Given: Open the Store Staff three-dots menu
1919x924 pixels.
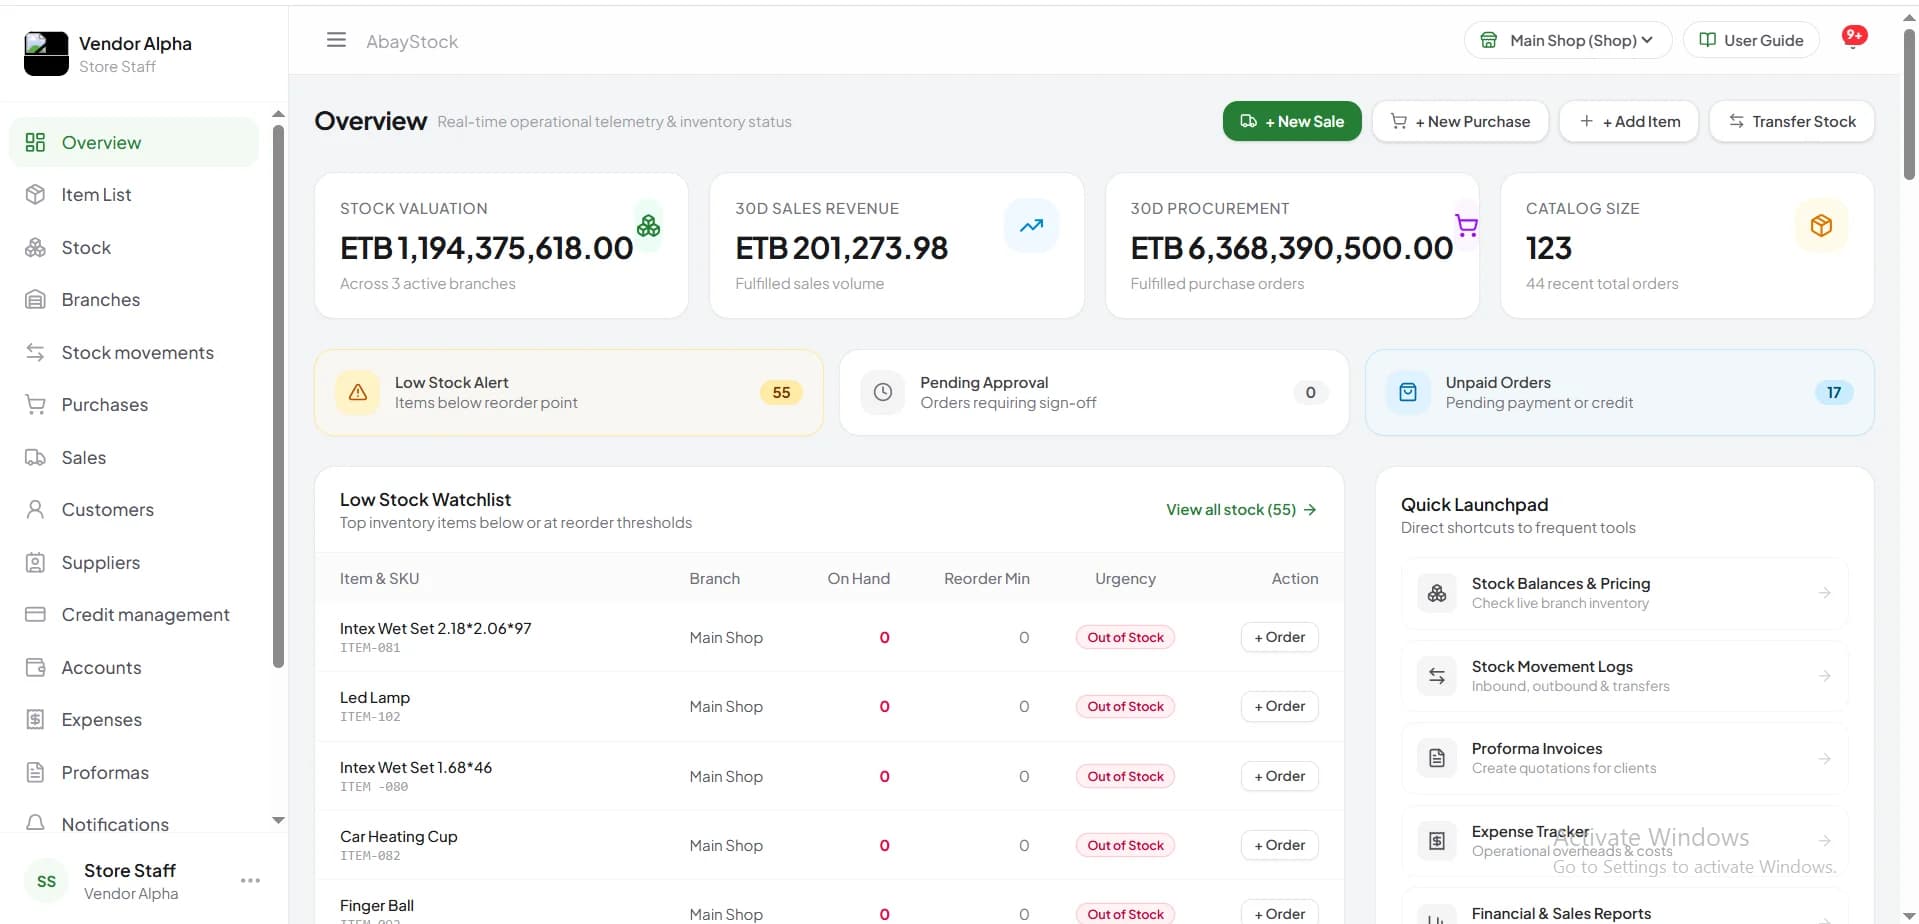Looking at the screenshot, I should 250,880.
